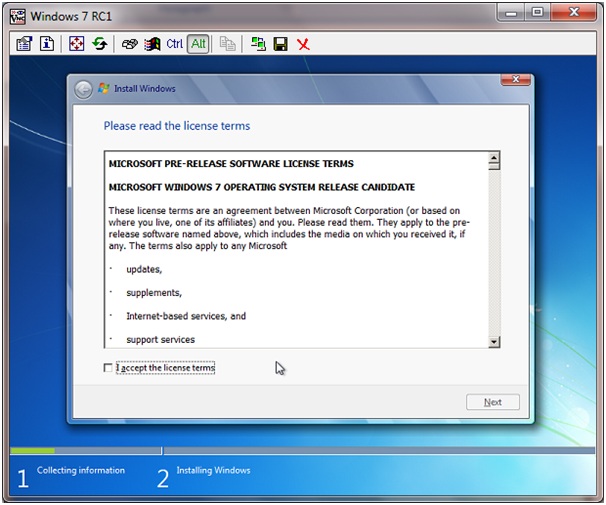Minimize the Windows 7 RC1 viewer window

(511, 13)
